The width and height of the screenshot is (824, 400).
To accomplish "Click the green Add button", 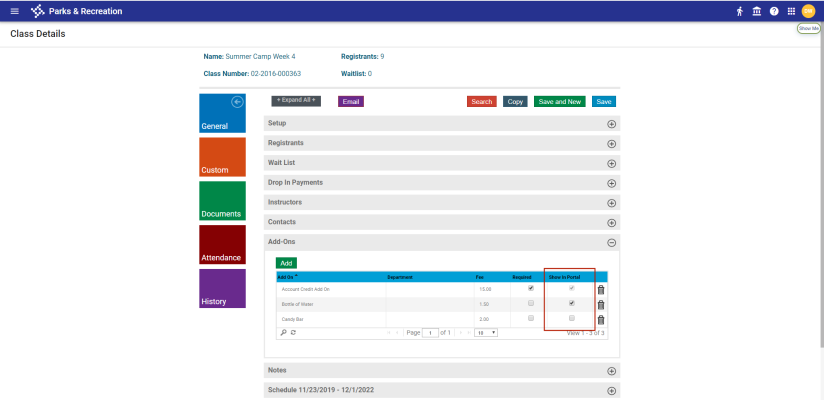I will click(x=286, y=263).
